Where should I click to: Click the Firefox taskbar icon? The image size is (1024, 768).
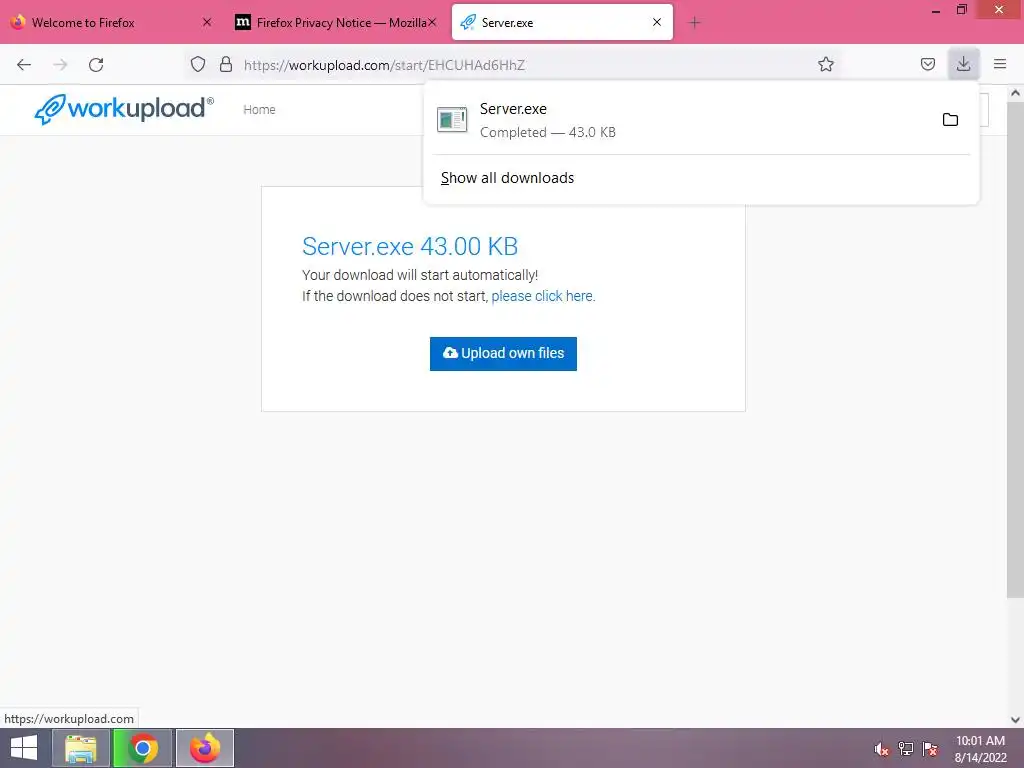coord(205,748)
